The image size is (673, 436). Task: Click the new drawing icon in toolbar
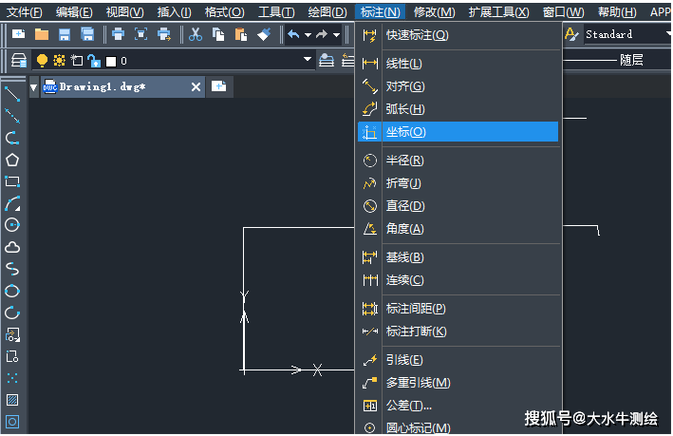18,34
